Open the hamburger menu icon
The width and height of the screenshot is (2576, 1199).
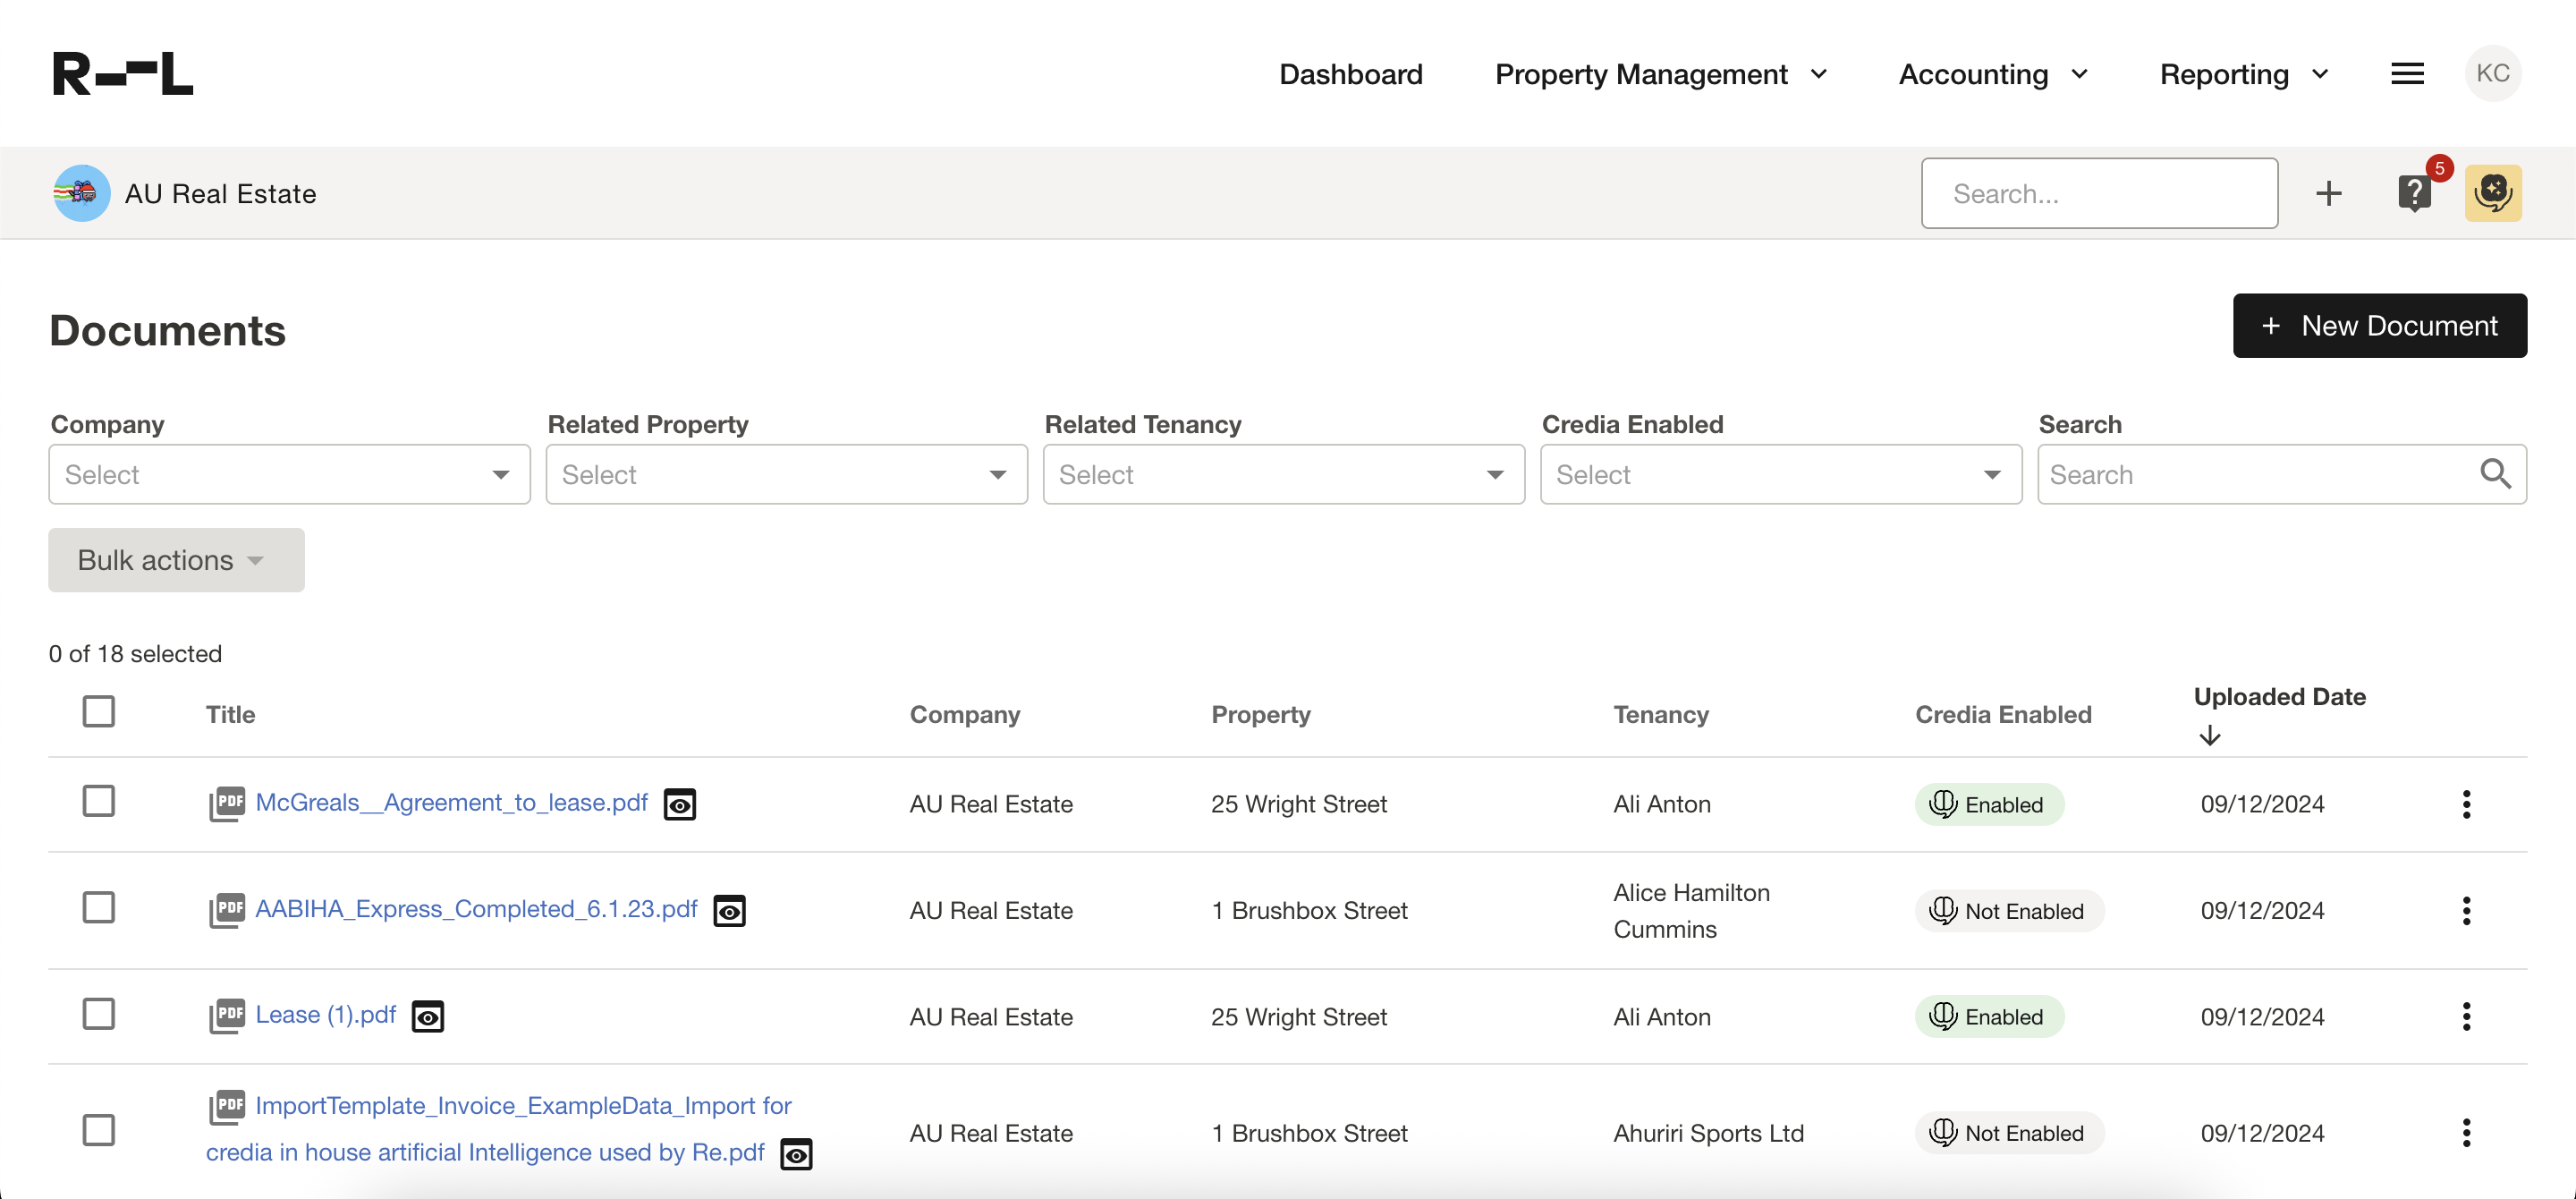point(2407,74)
